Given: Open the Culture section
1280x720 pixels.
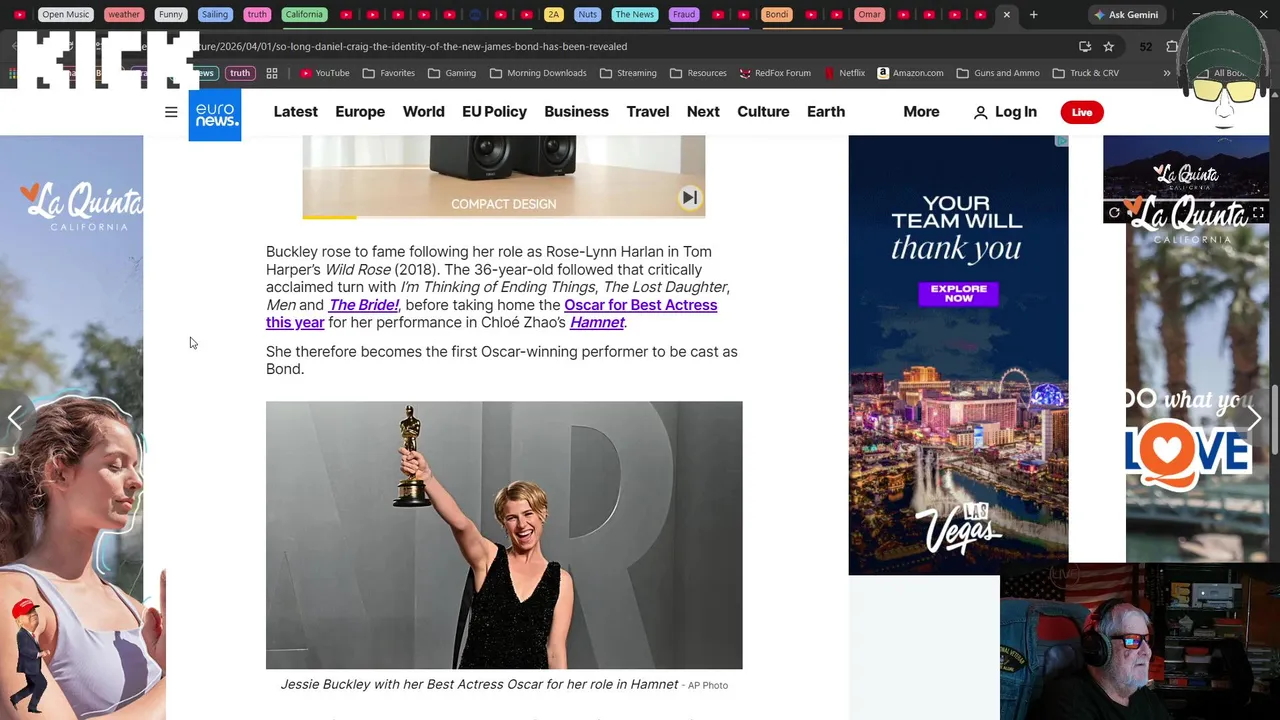Looking at the screenshot, I should coord(763,112).
